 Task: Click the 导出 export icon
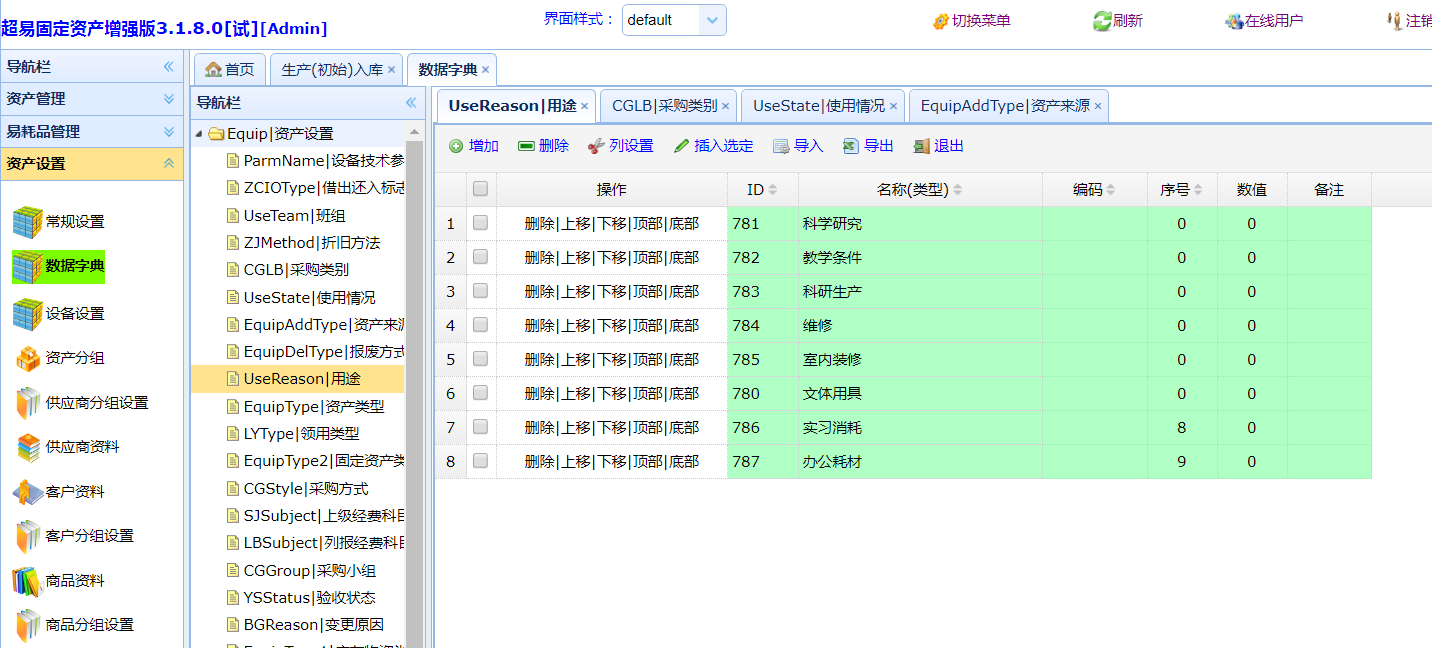tap(851, 146)
